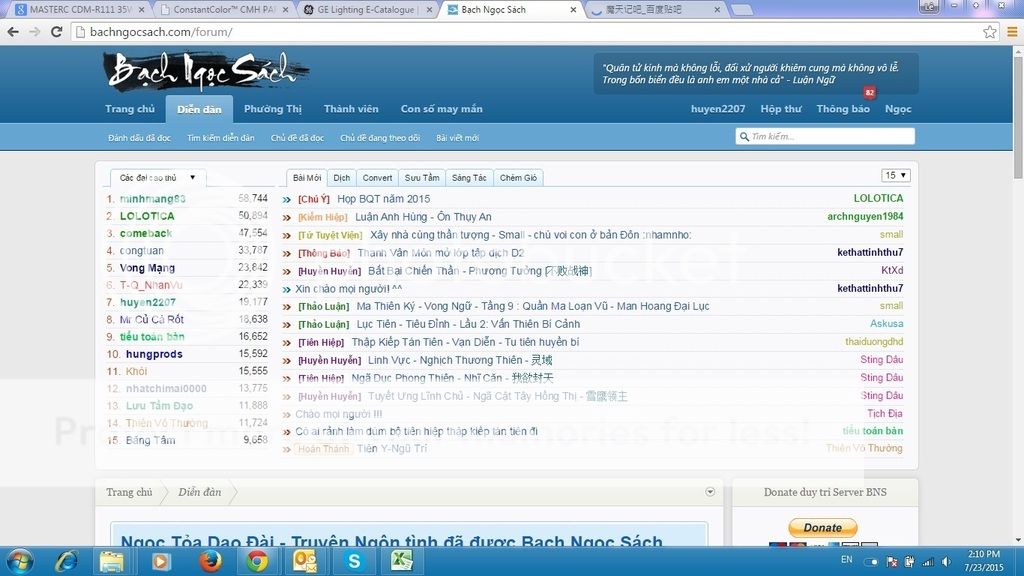The image size is (1024, 576).
Task: Open File Explorer taskbar icon
Action: (x=112, y=562)
